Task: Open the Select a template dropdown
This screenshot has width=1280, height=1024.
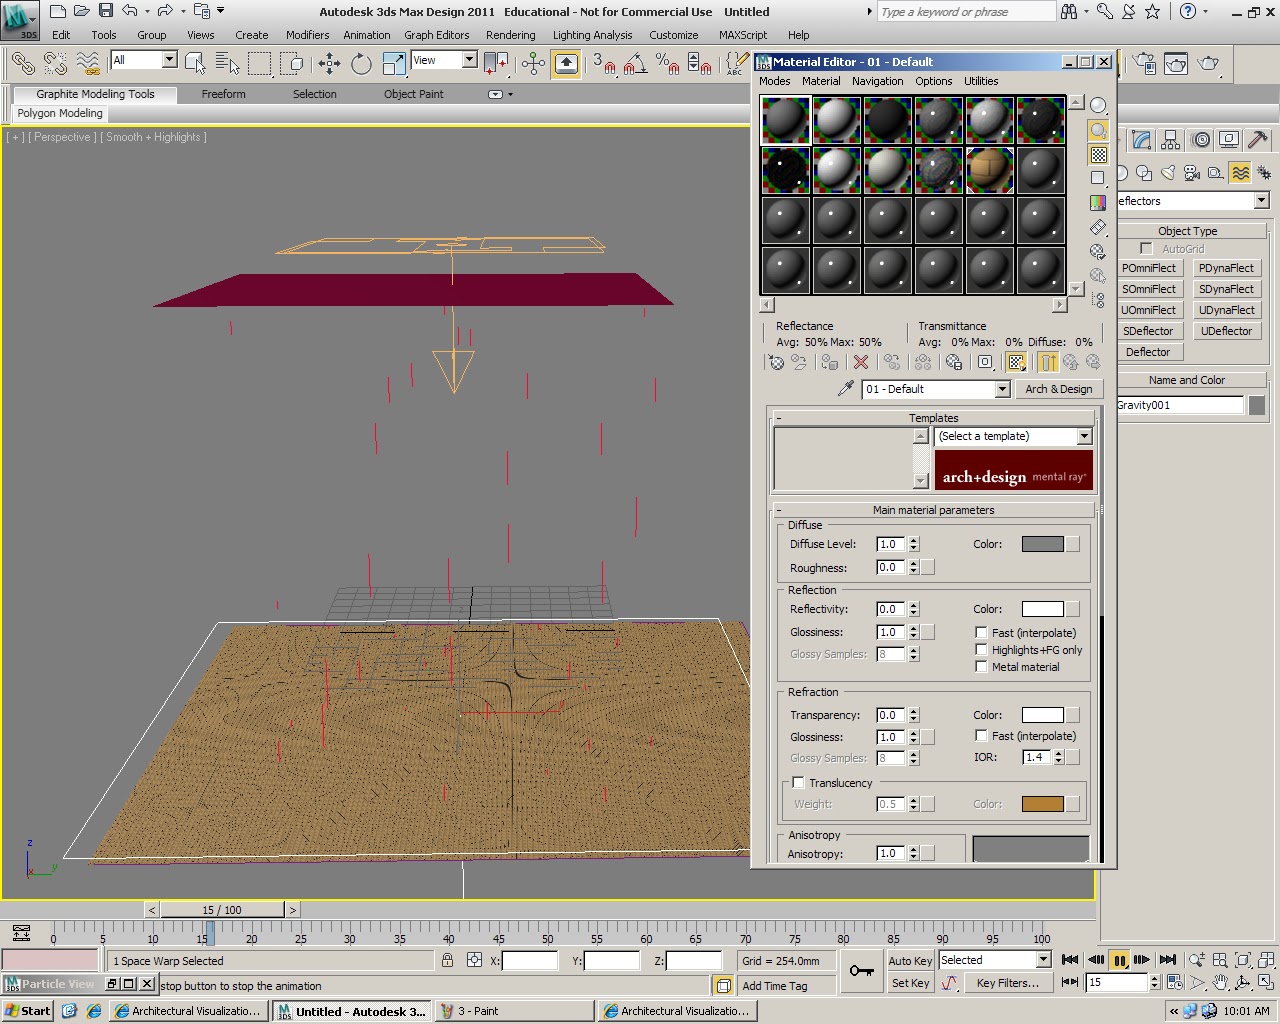Action: point(1084,436)
